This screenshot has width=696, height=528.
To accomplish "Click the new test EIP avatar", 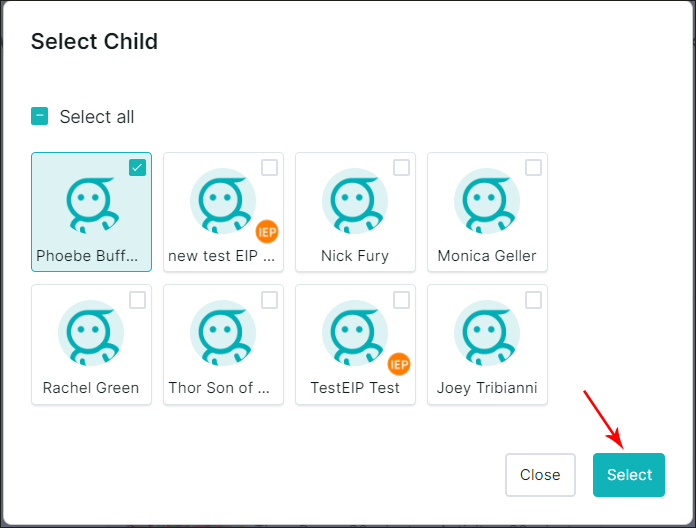I will tap(223, 201).
